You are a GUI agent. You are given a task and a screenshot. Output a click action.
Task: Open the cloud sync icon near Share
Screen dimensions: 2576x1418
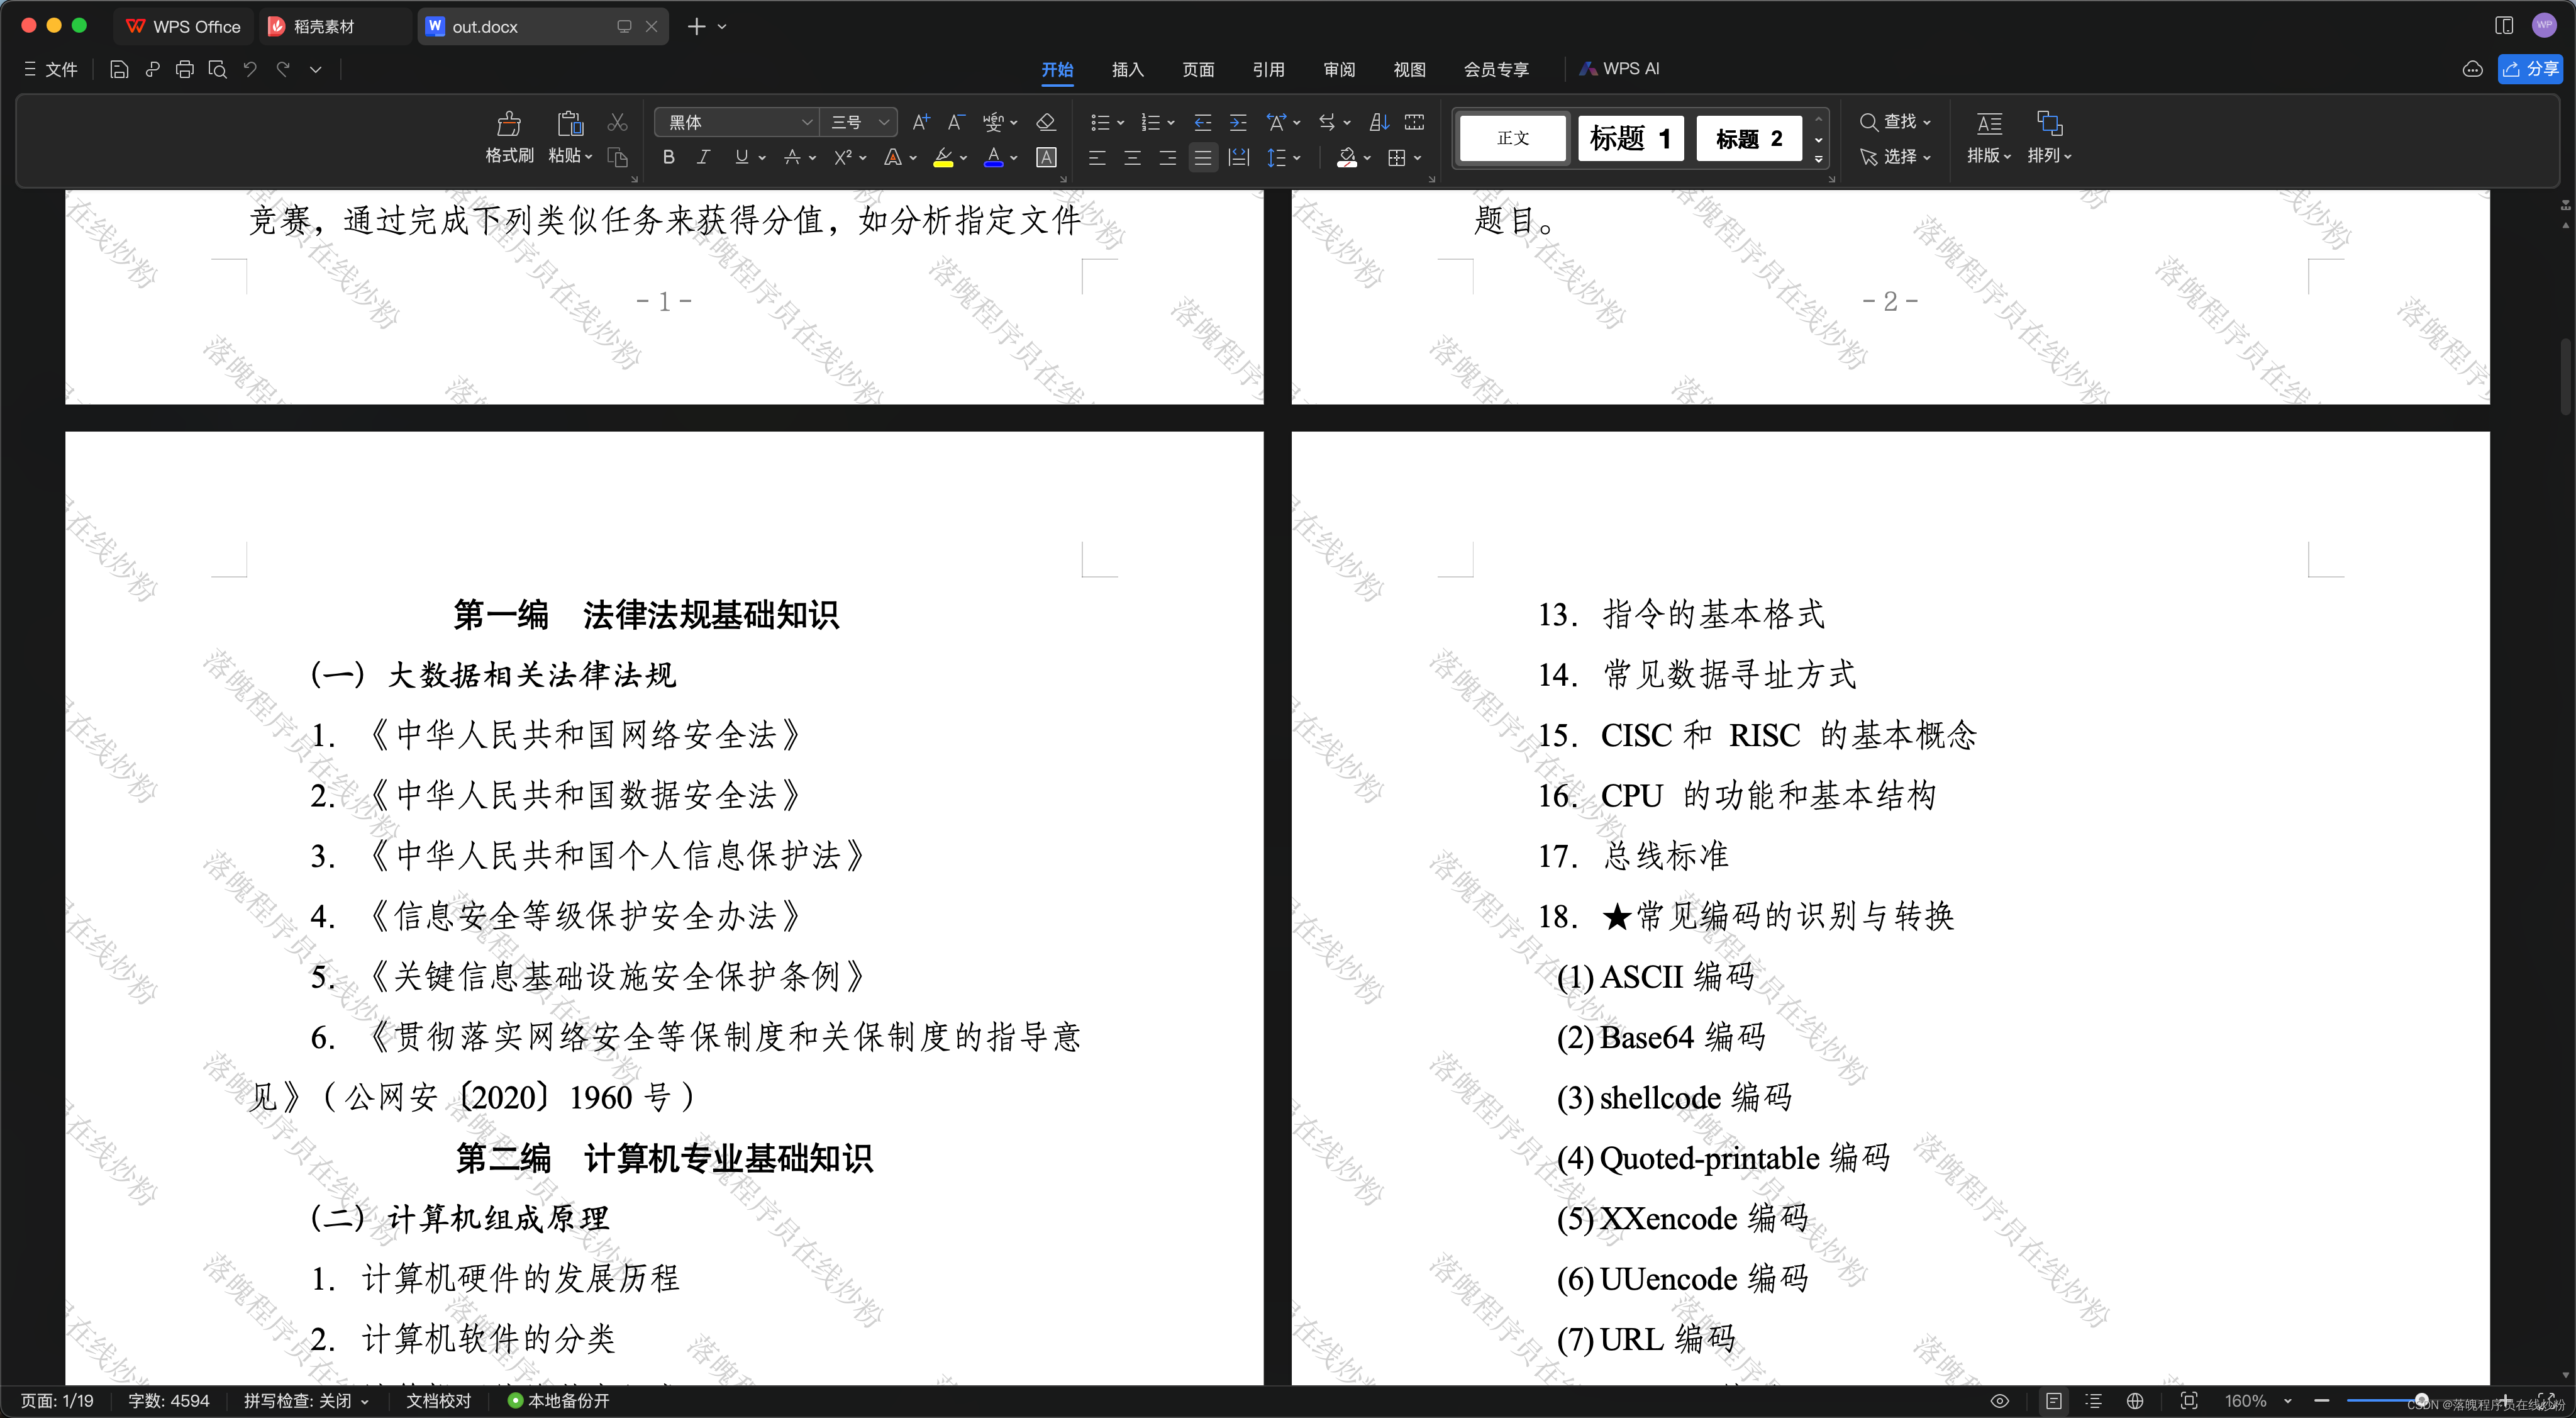pyautogui.click(x=2472, y=69)
